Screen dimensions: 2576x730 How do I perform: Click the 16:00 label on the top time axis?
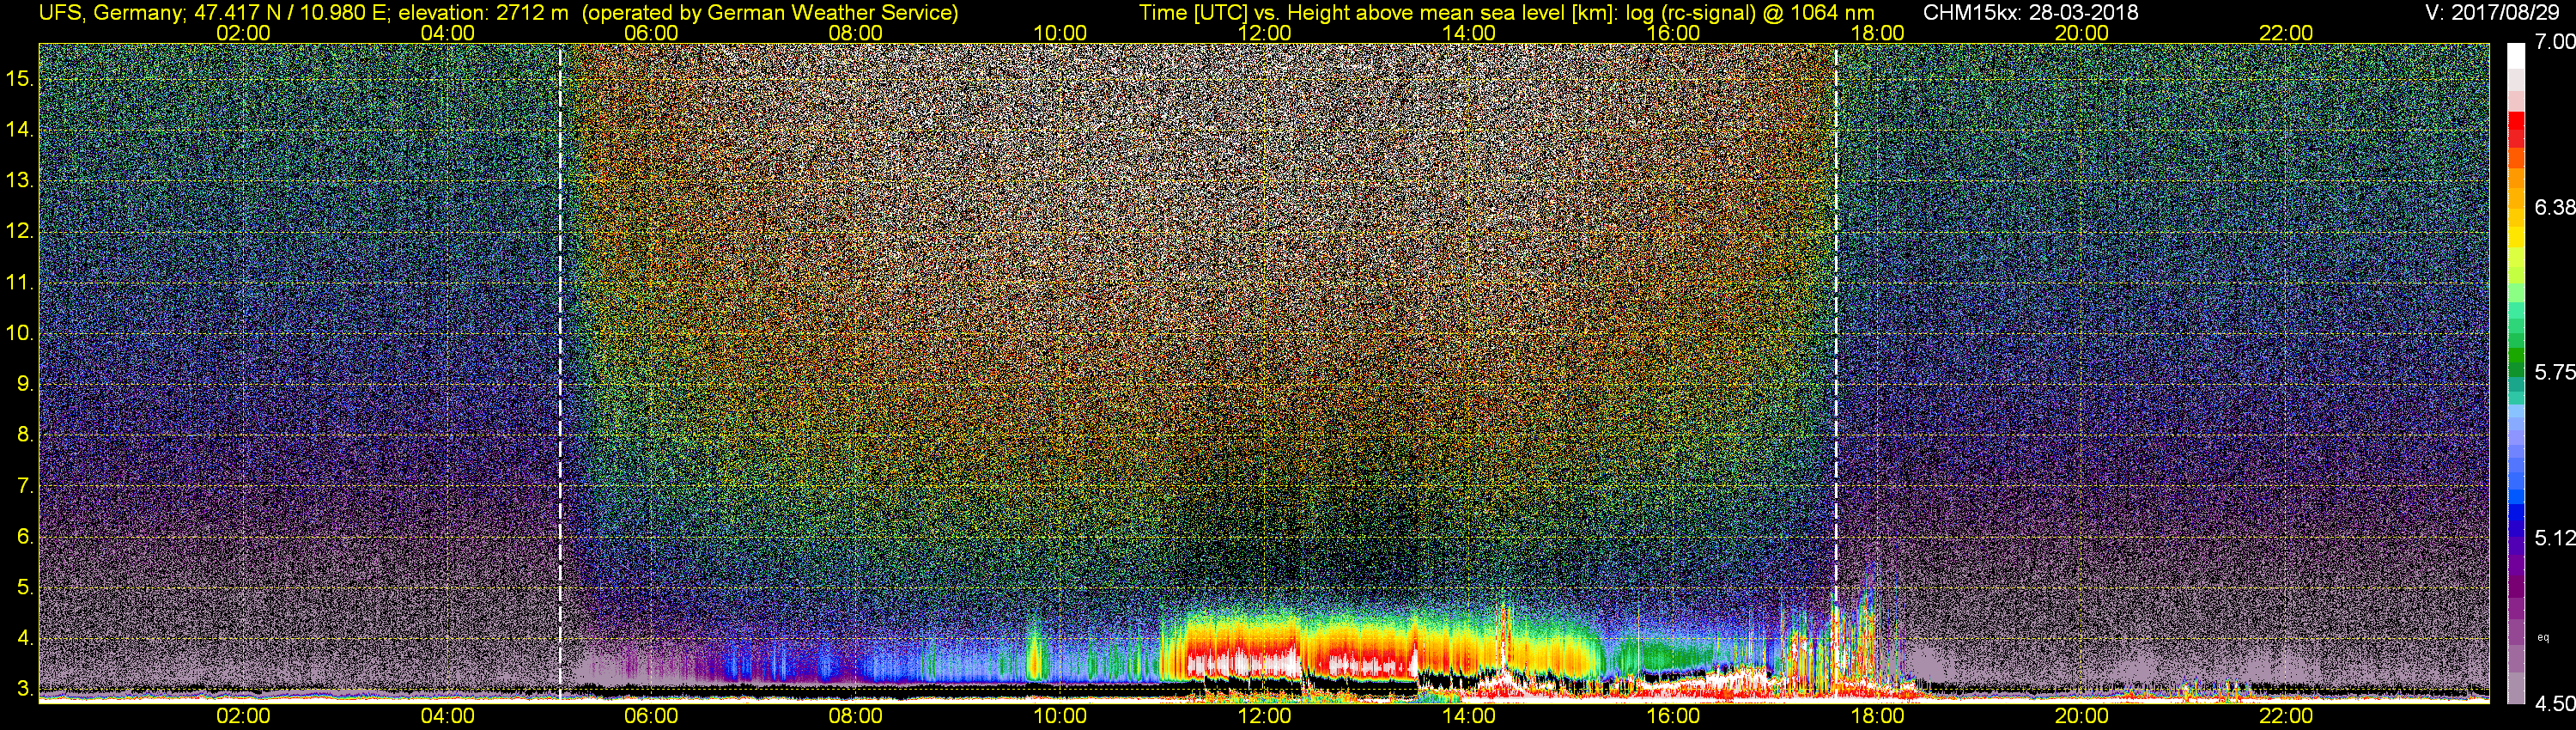tap(1673, 33)
